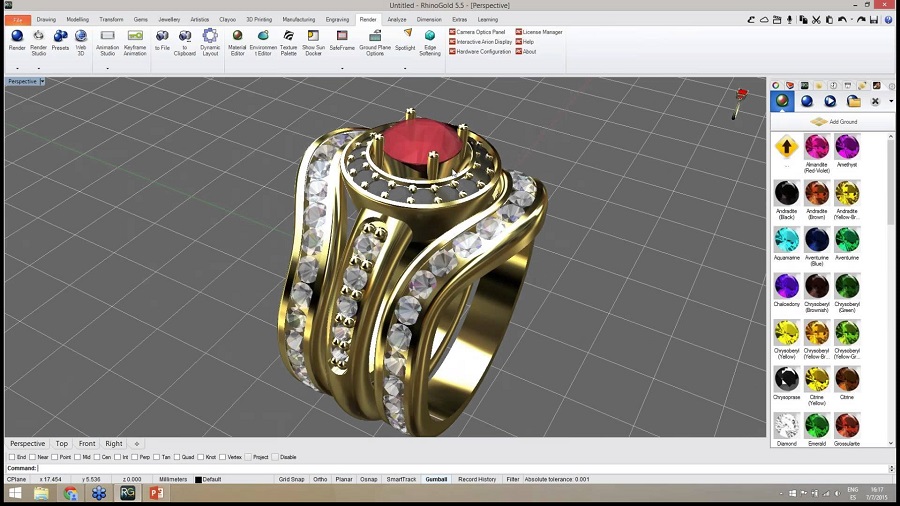Click the Add Ground button
Image resolution: width=900 pixels, height=506 pixels.
(x=832, y=122)
